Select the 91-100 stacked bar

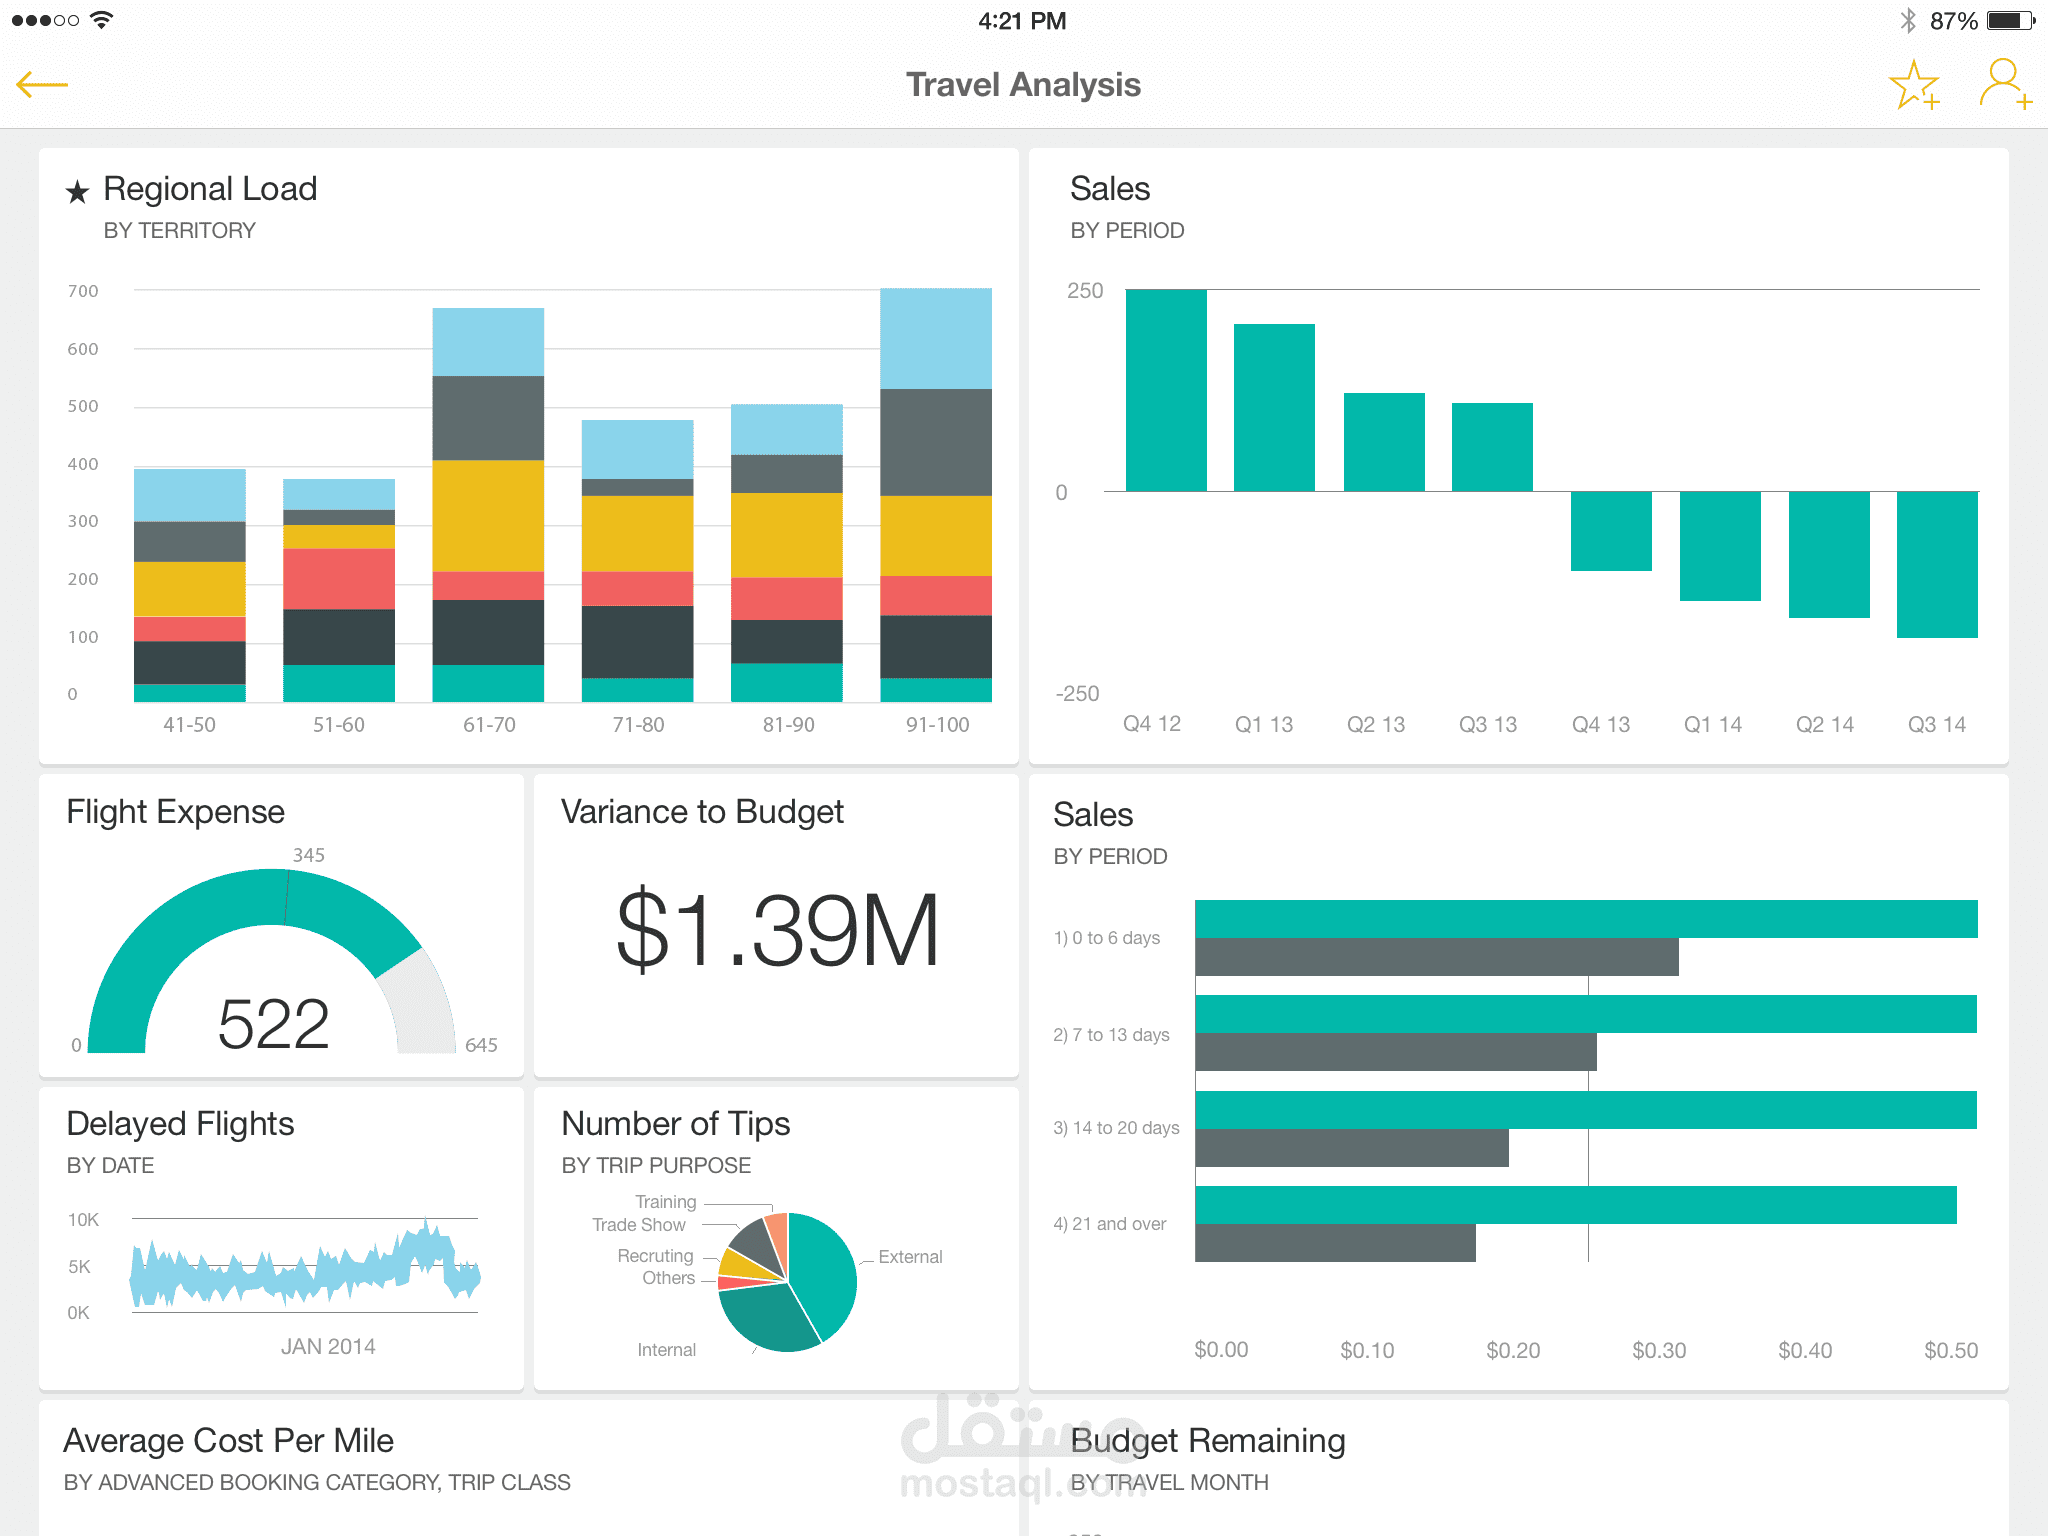point(936,495)
